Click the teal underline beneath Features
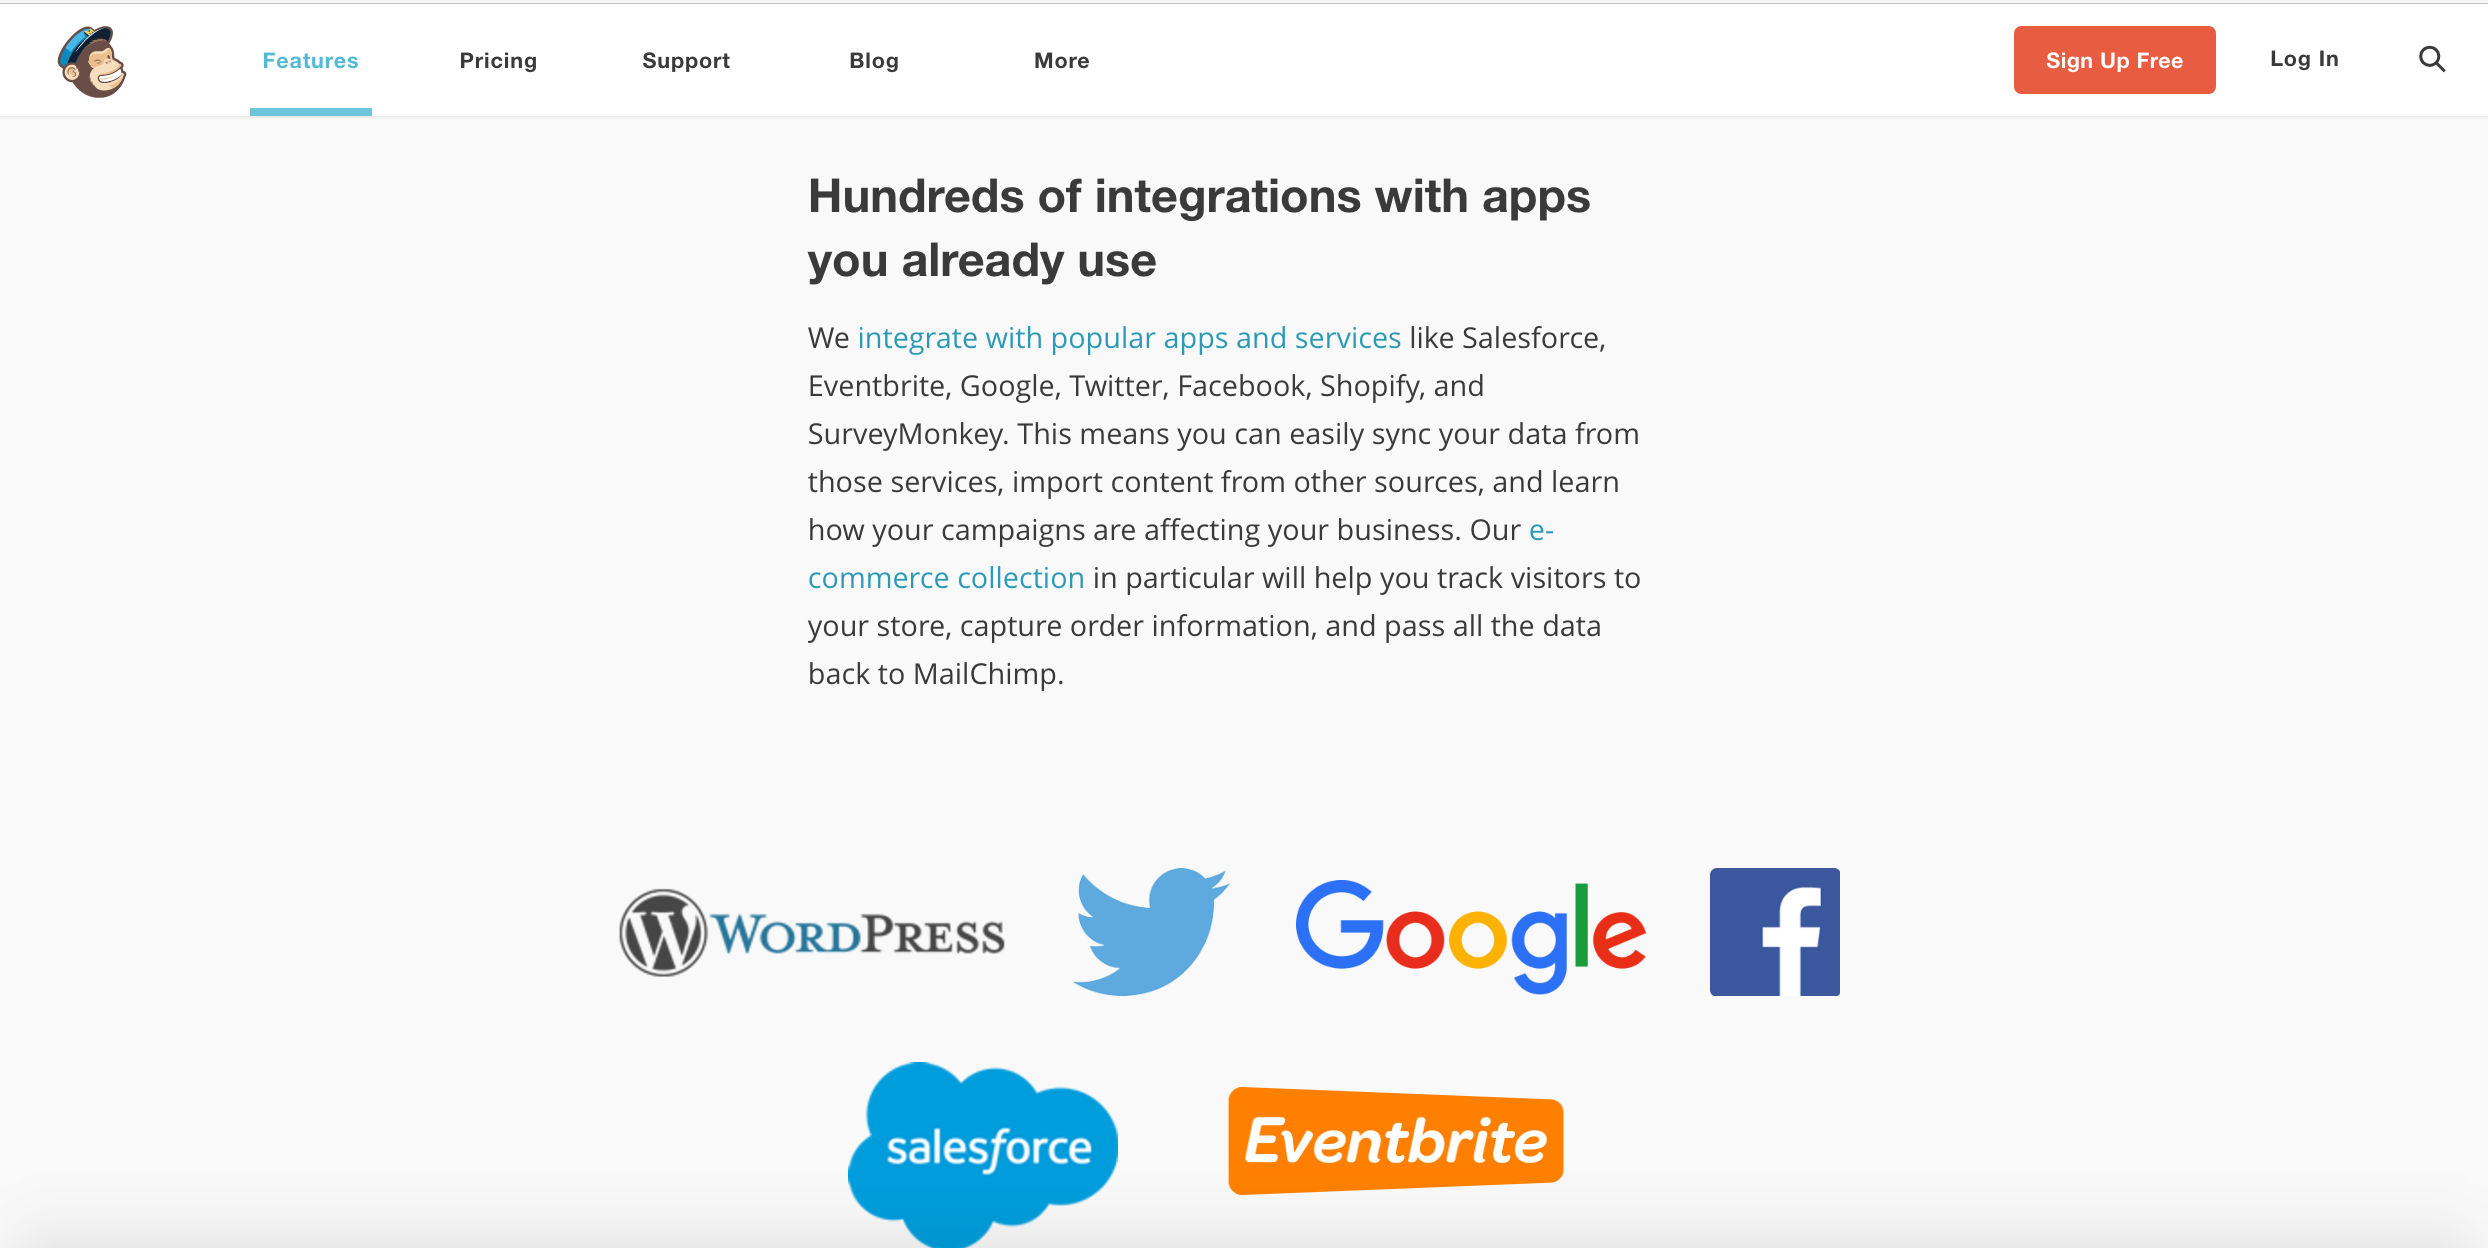The height and width of the screenshot is (1248, 2488). [310, 112]
